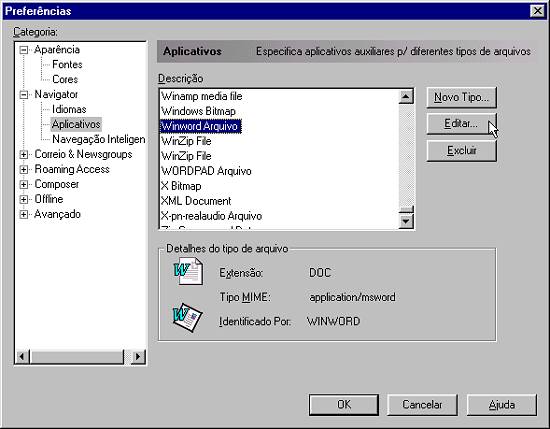Close the Preferências dialog window

click(x=537, y=11)
